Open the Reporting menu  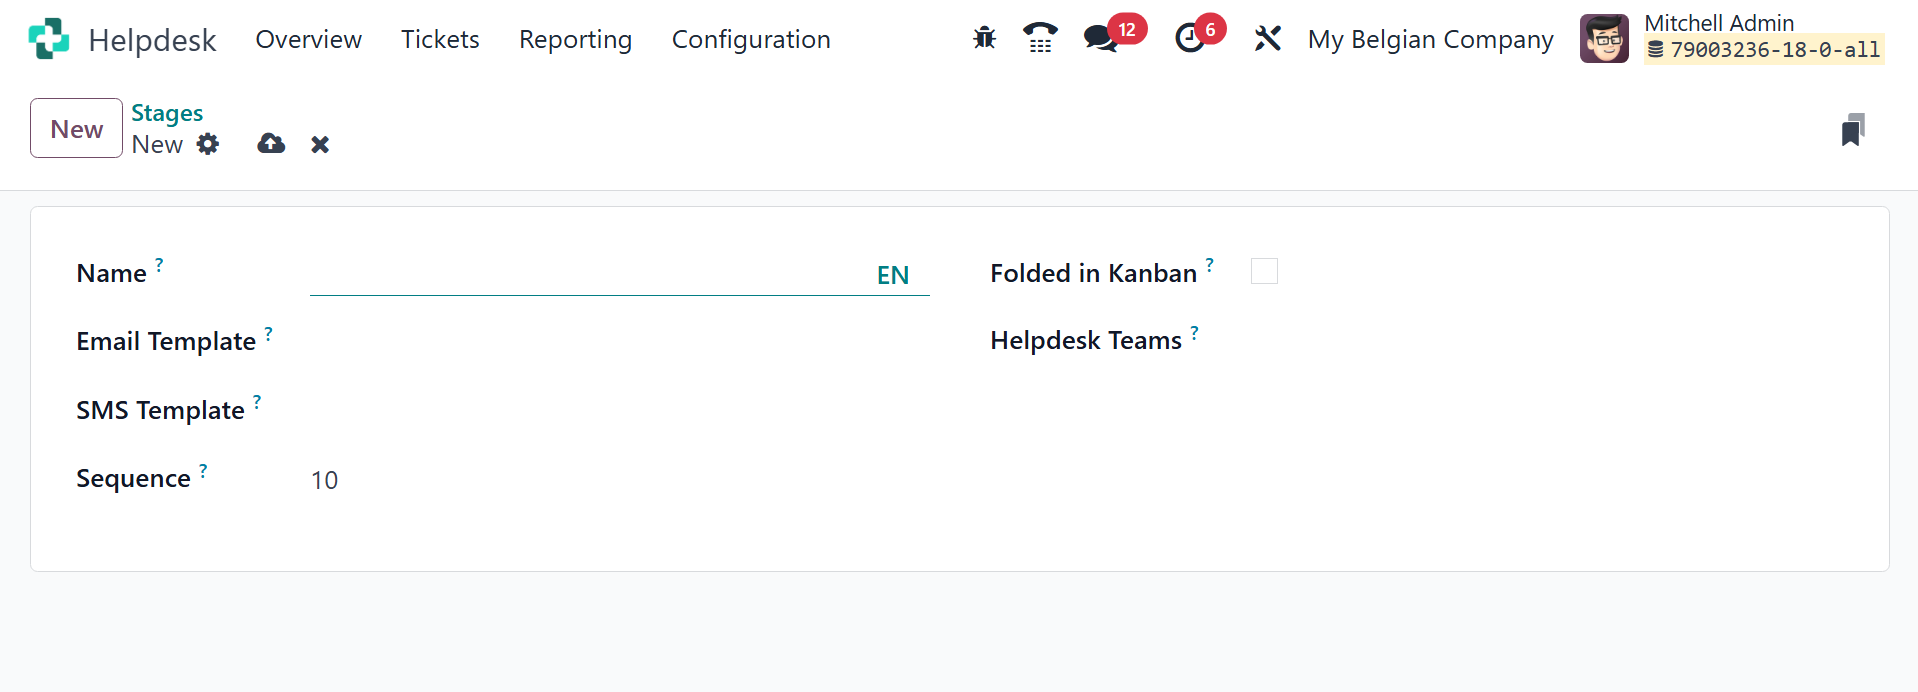[x=575, y=39]
